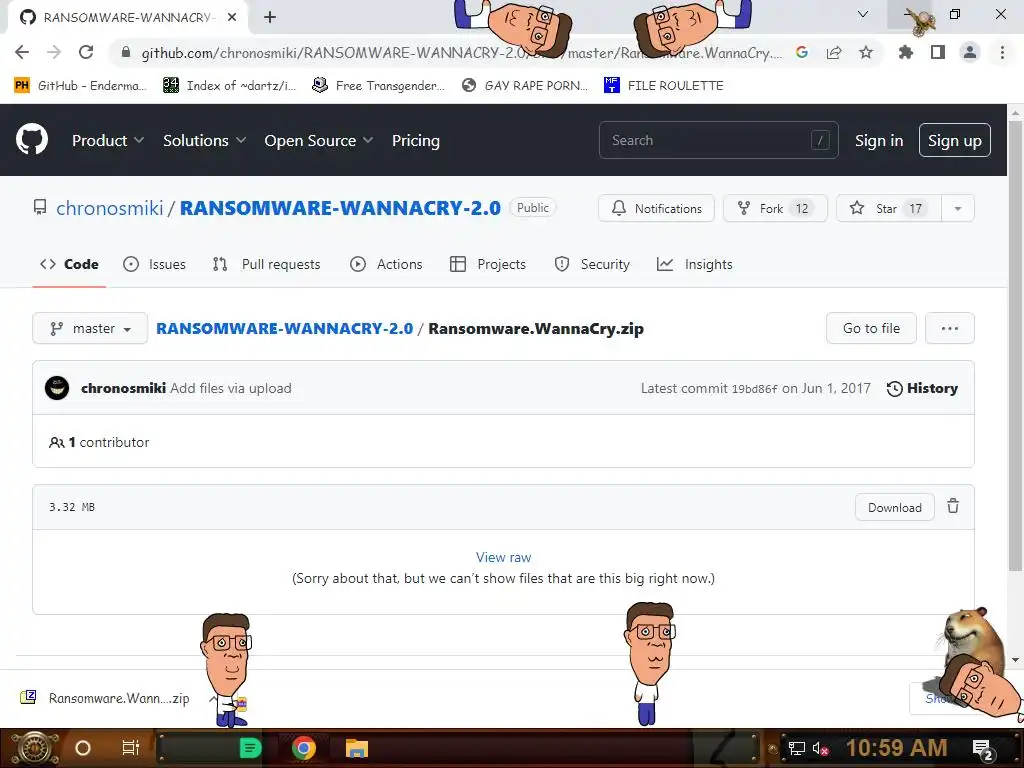Open the tab search chevron in title bar
The width and height of the screenshot is (1024, 768).
click(863, 14)
